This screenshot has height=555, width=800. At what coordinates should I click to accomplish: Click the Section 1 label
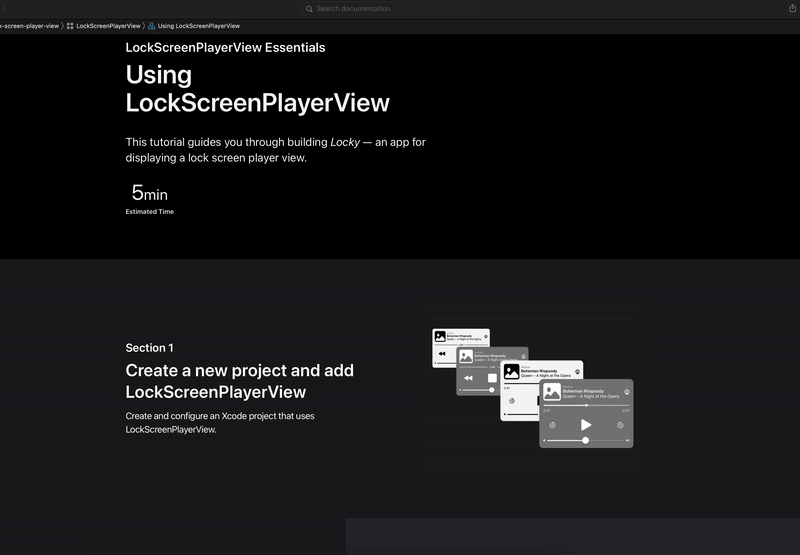149,348
